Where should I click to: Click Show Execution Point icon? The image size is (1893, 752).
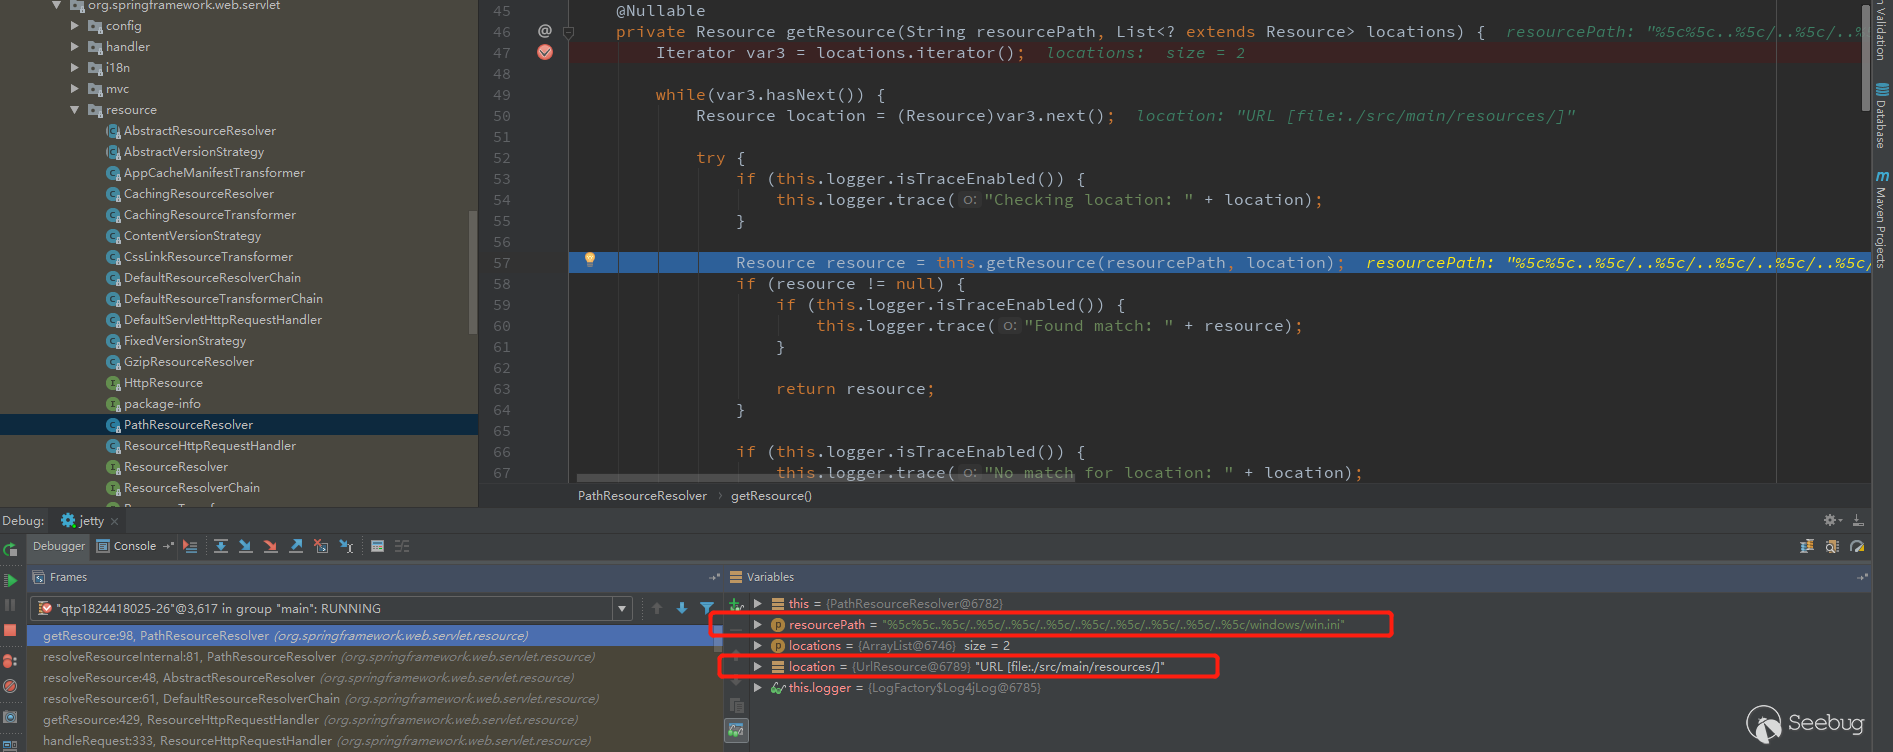[x=190, y=546]
